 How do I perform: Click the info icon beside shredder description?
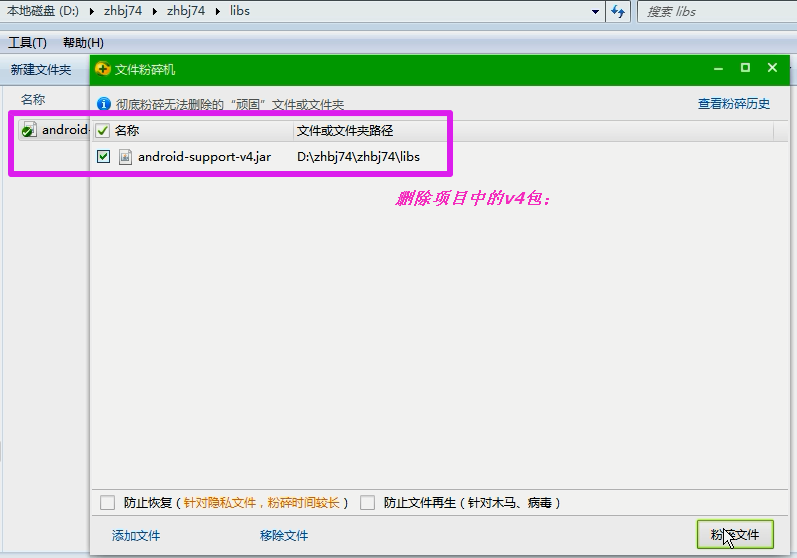coord(104,104)
